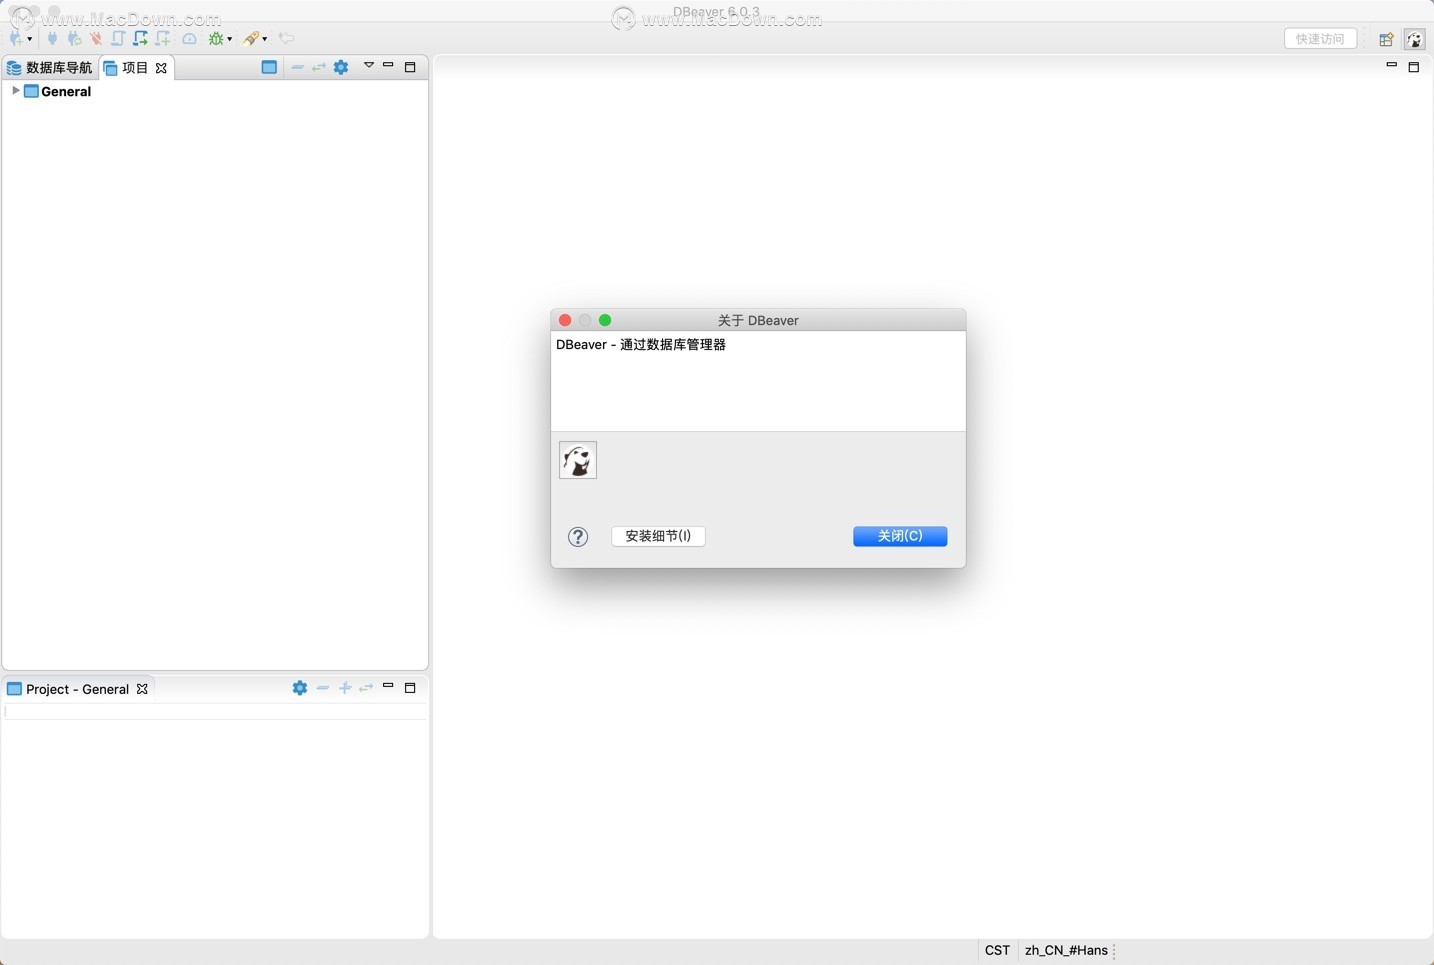Screen dimensions: 1434x965
Task: Open settings gear in Project - General panel
Action: 300,688
